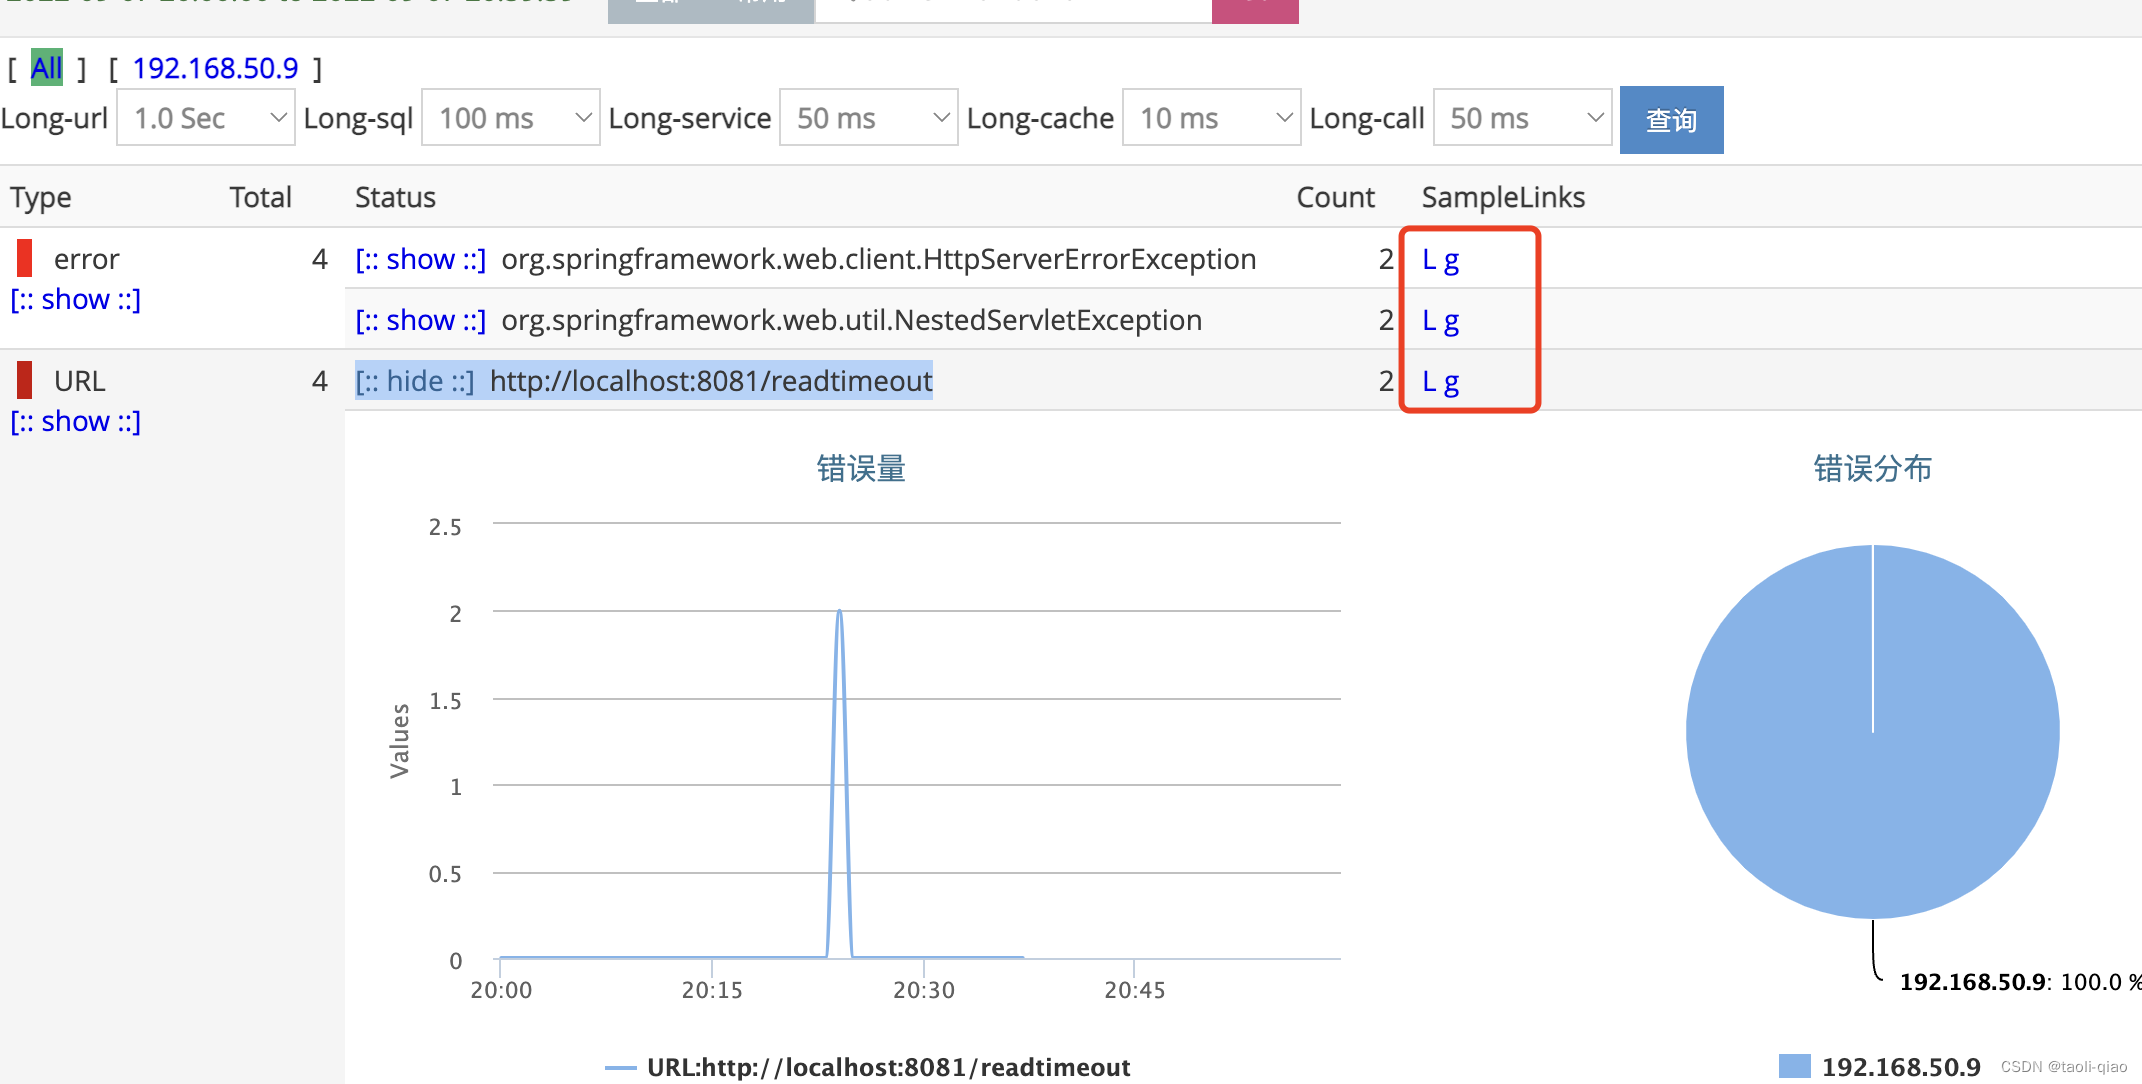The image size is (2142, 1084).
Task: Click the 错误分布 chart title
Action: pyautogui.click(x=1872, y=468)
